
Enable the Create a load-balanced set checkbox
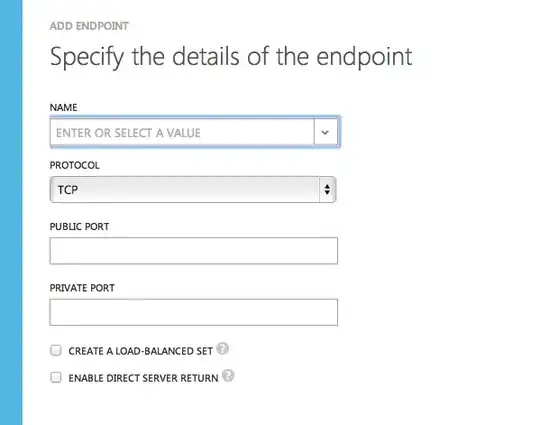pyautogui.click(x=55, y=351)
